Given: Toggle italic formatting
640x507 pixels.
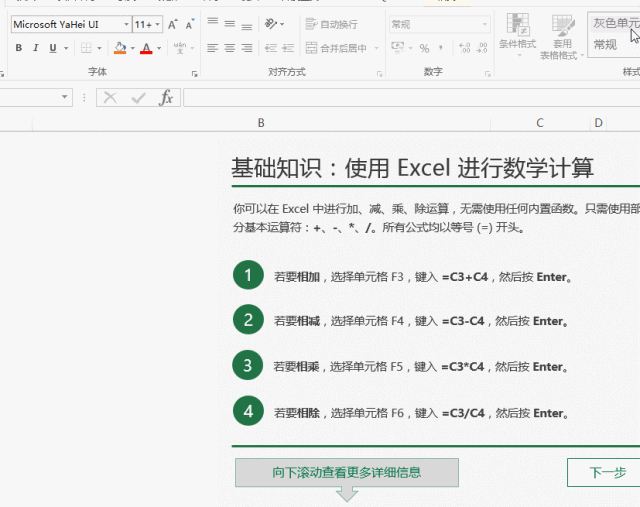Looking at the screenshot, I should point(36,48).
